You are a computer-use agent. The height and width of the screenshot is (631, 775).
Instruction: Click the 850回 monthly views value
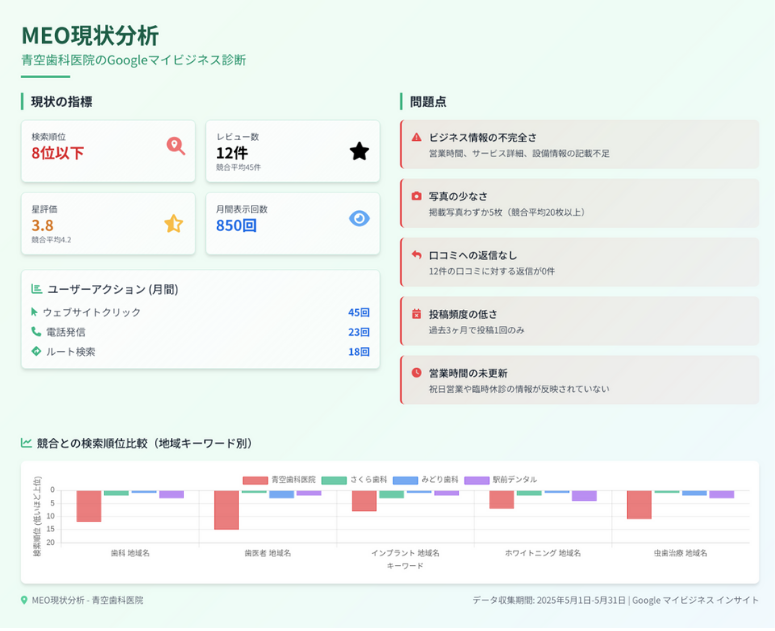point(236,225)
